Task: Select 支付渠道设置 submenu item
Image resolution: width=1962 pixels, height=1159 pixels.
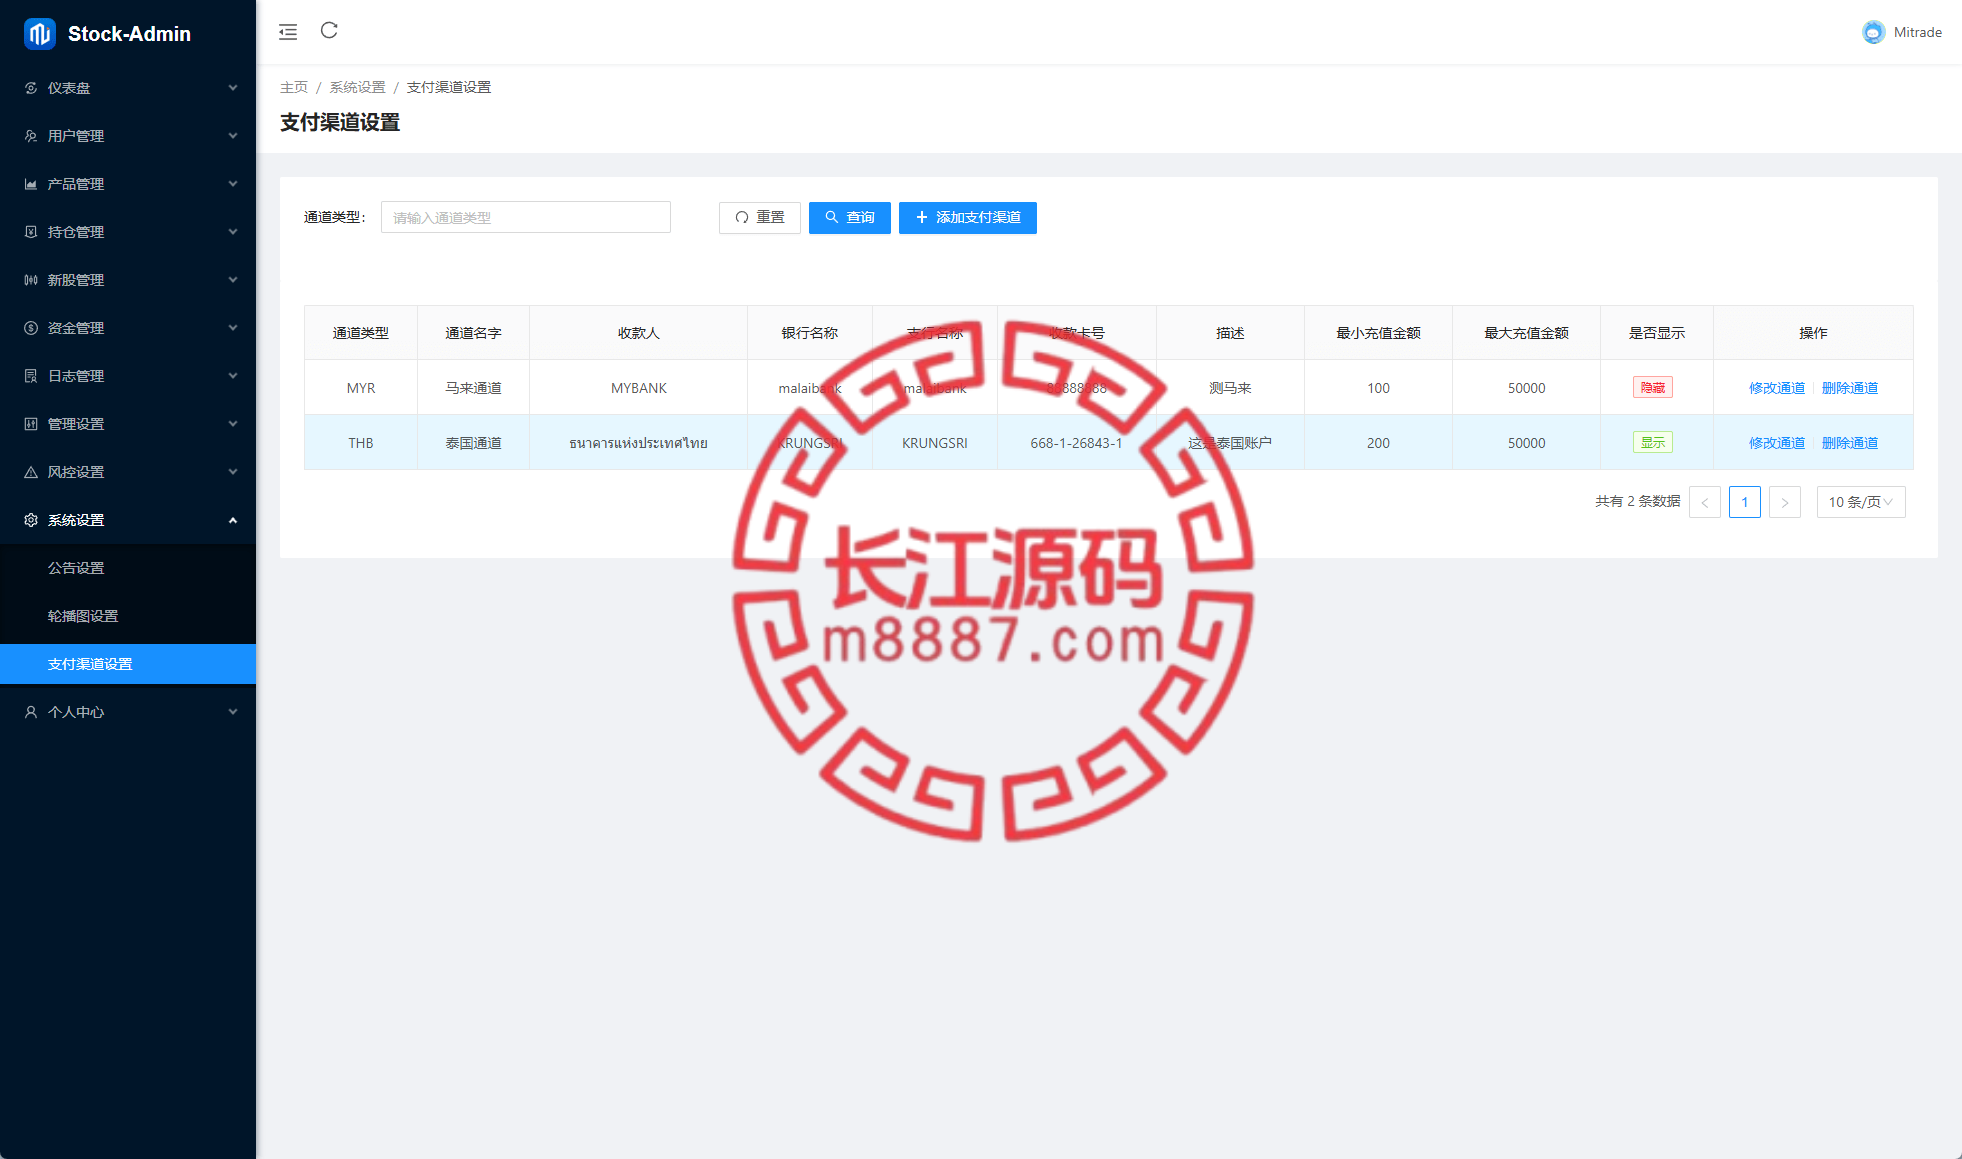Action: click(128, 664)
